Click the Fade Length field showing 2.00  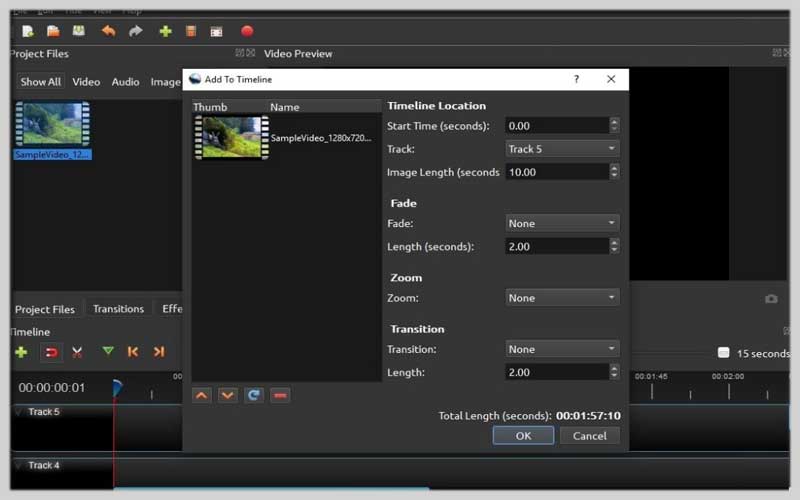[x=557, y=246]
